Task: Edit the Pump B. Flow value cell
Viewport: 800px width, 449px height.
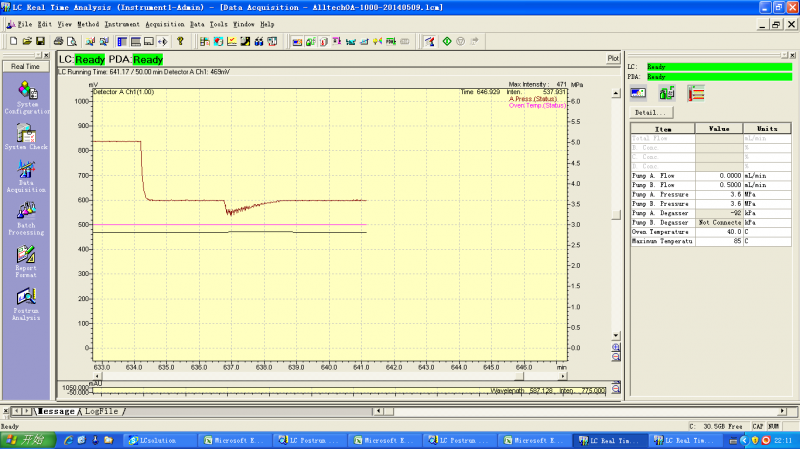Action: (x=718, y=184)
